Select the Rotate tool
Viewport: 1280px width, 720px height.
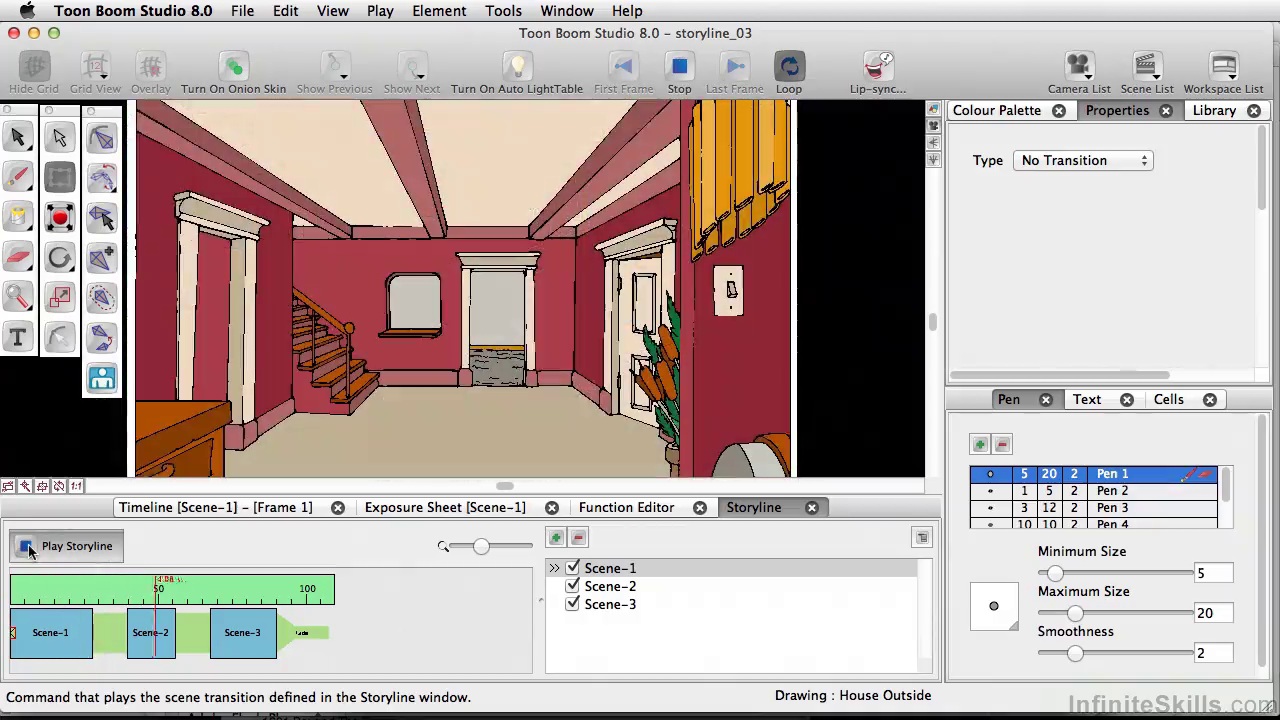click(60, 257)
